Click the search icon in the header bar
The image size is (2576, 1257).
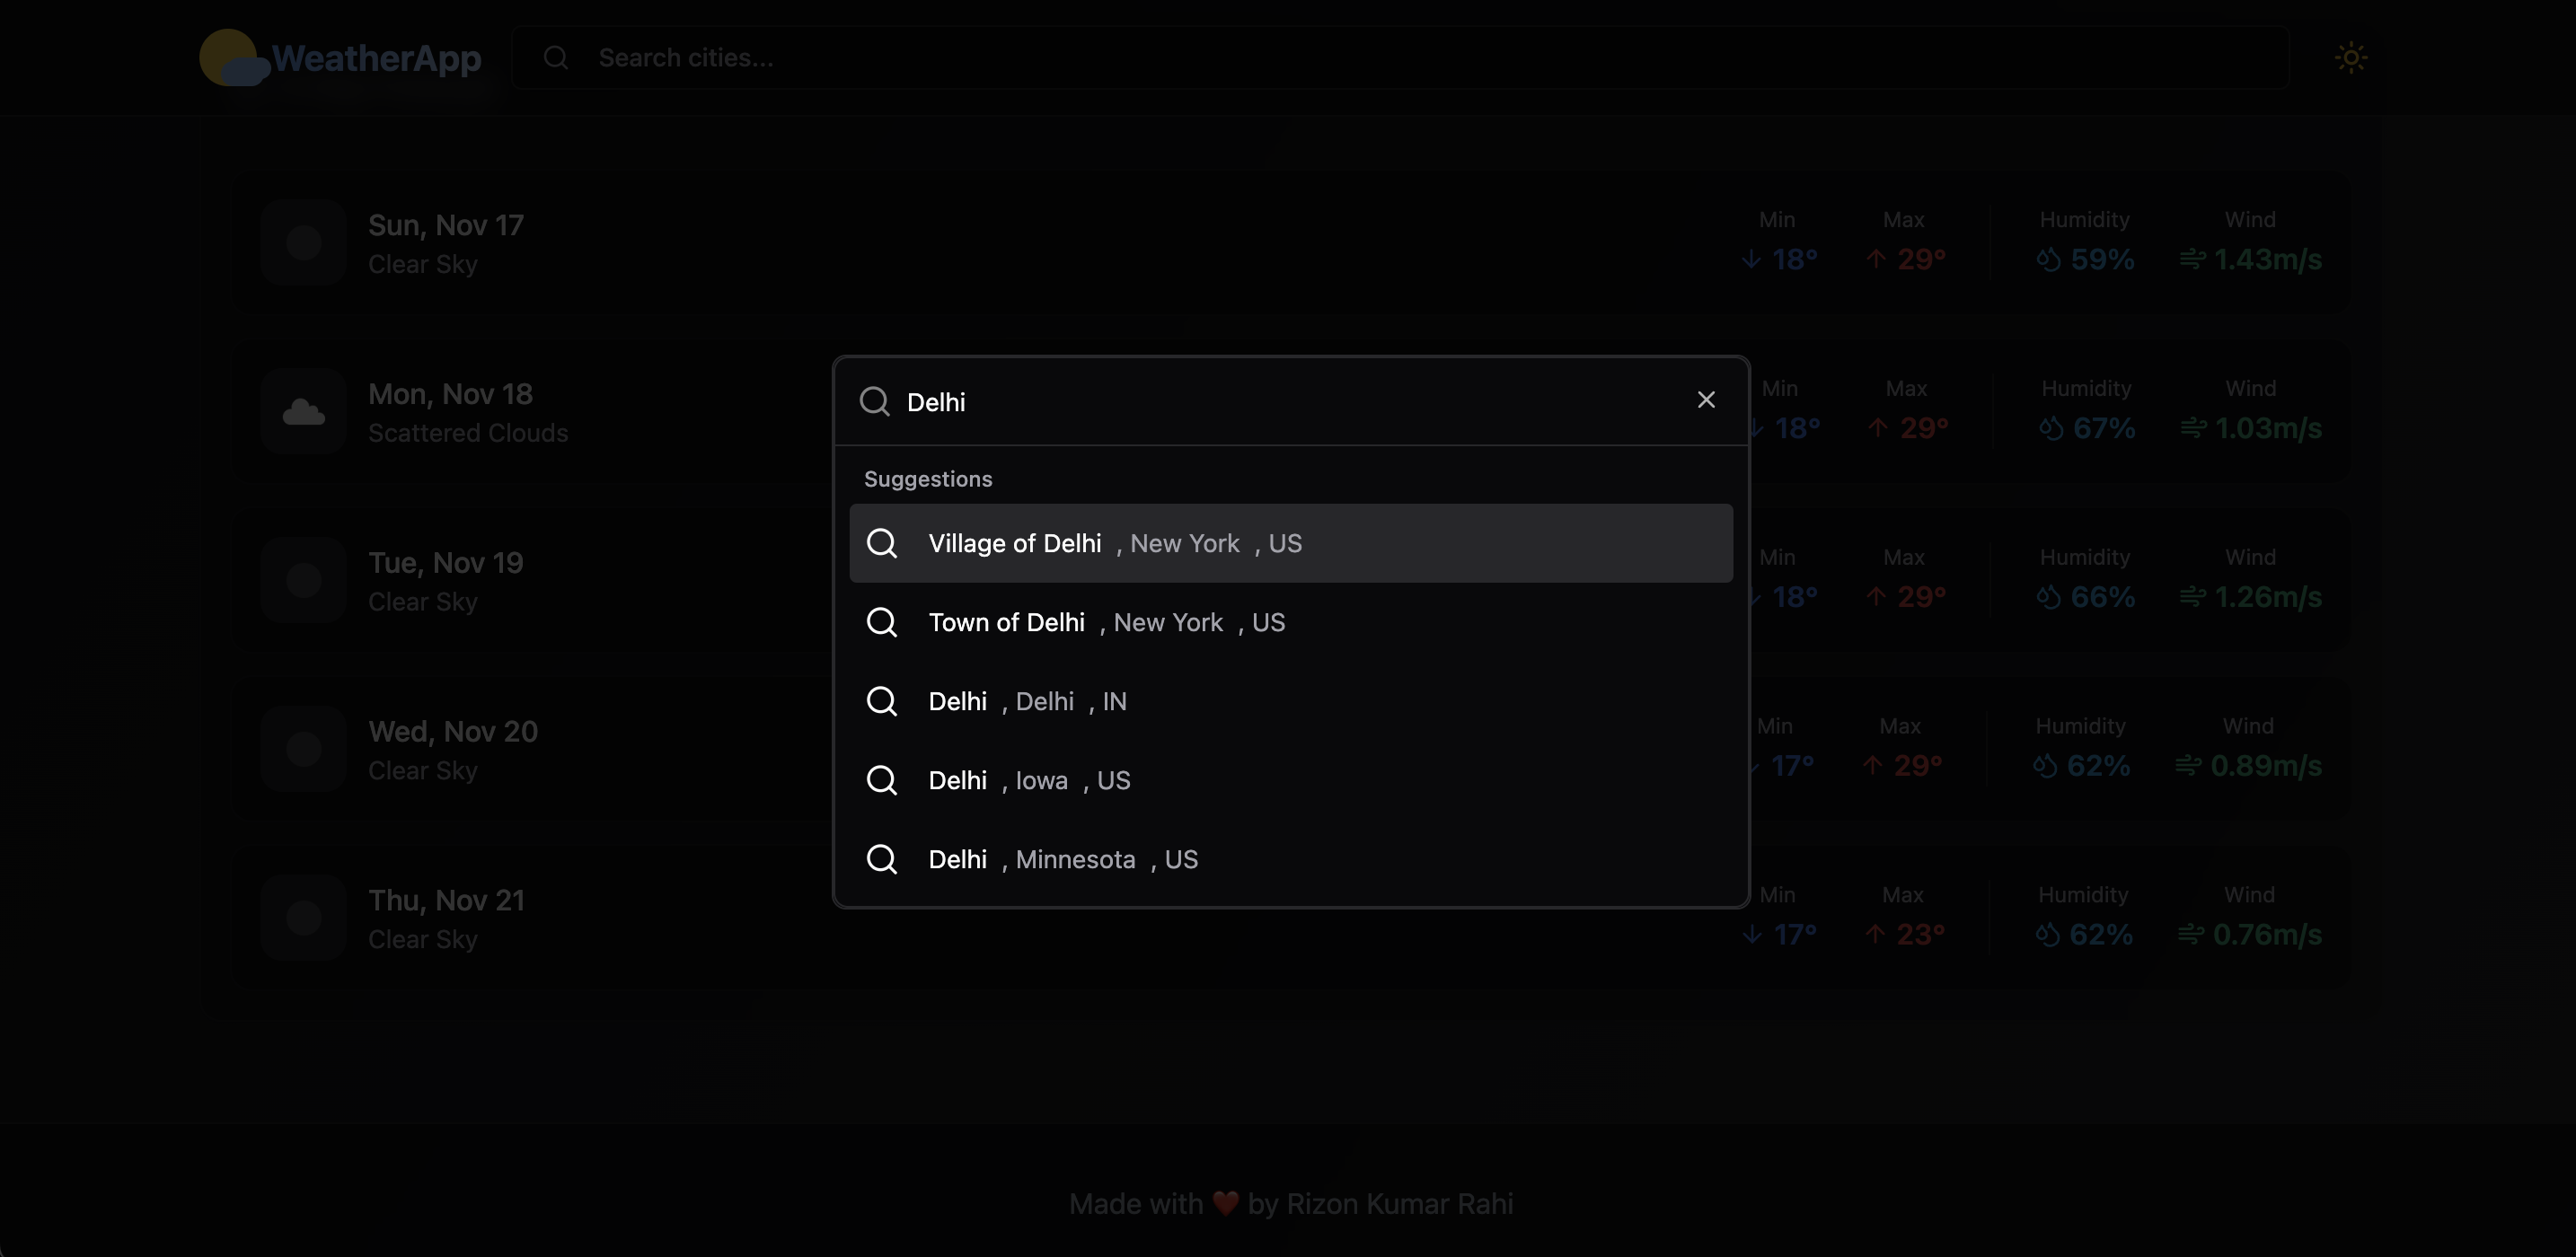pos(556,58)
